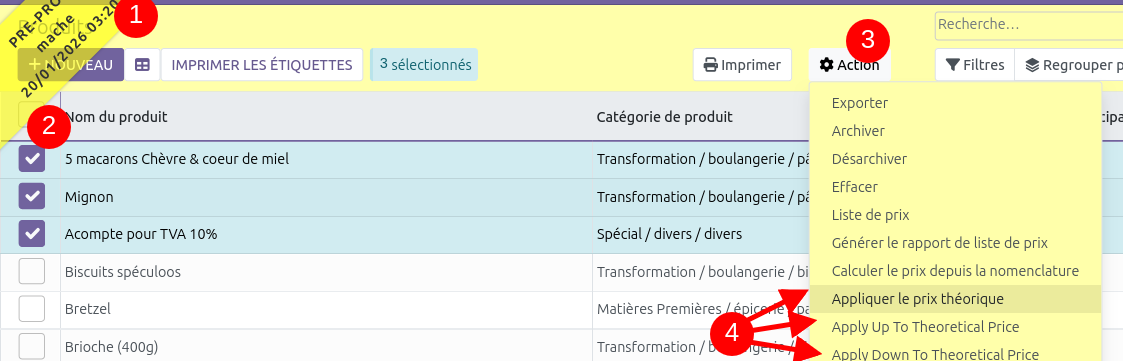Click the layers icon on Regrouper par

coord(1031,65)
